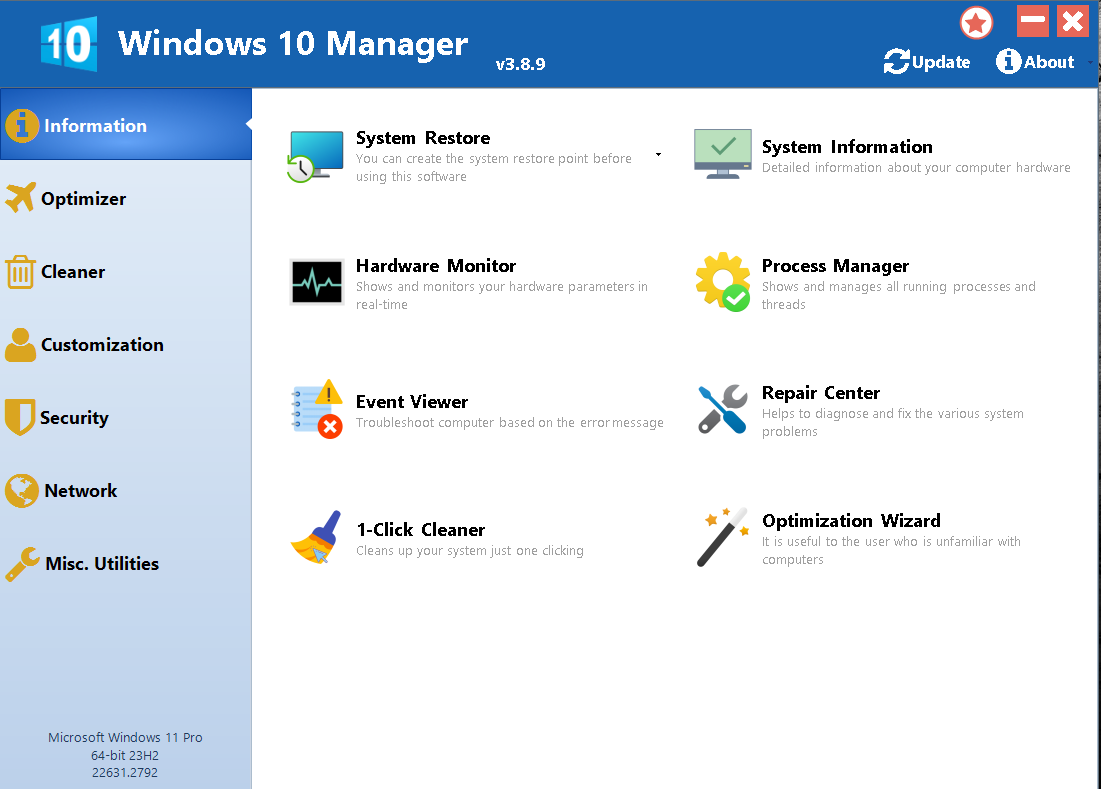Viewport: 1101px width, 789px height.
Task: Click the v3.8.9 version text
Action: pos(520,64)
